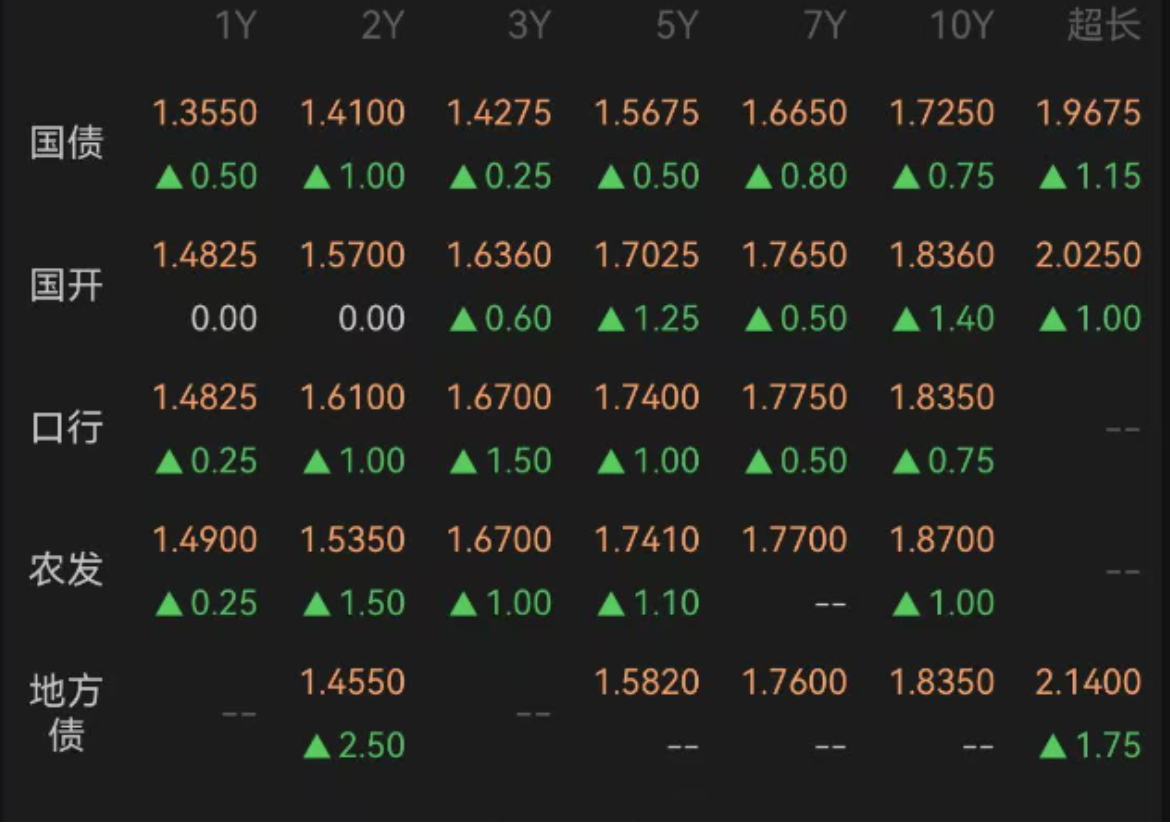Viewport: 1170px width, 826px height.
Task: Click 地方债 超长 yield 2.1400
Action: 1089,683
